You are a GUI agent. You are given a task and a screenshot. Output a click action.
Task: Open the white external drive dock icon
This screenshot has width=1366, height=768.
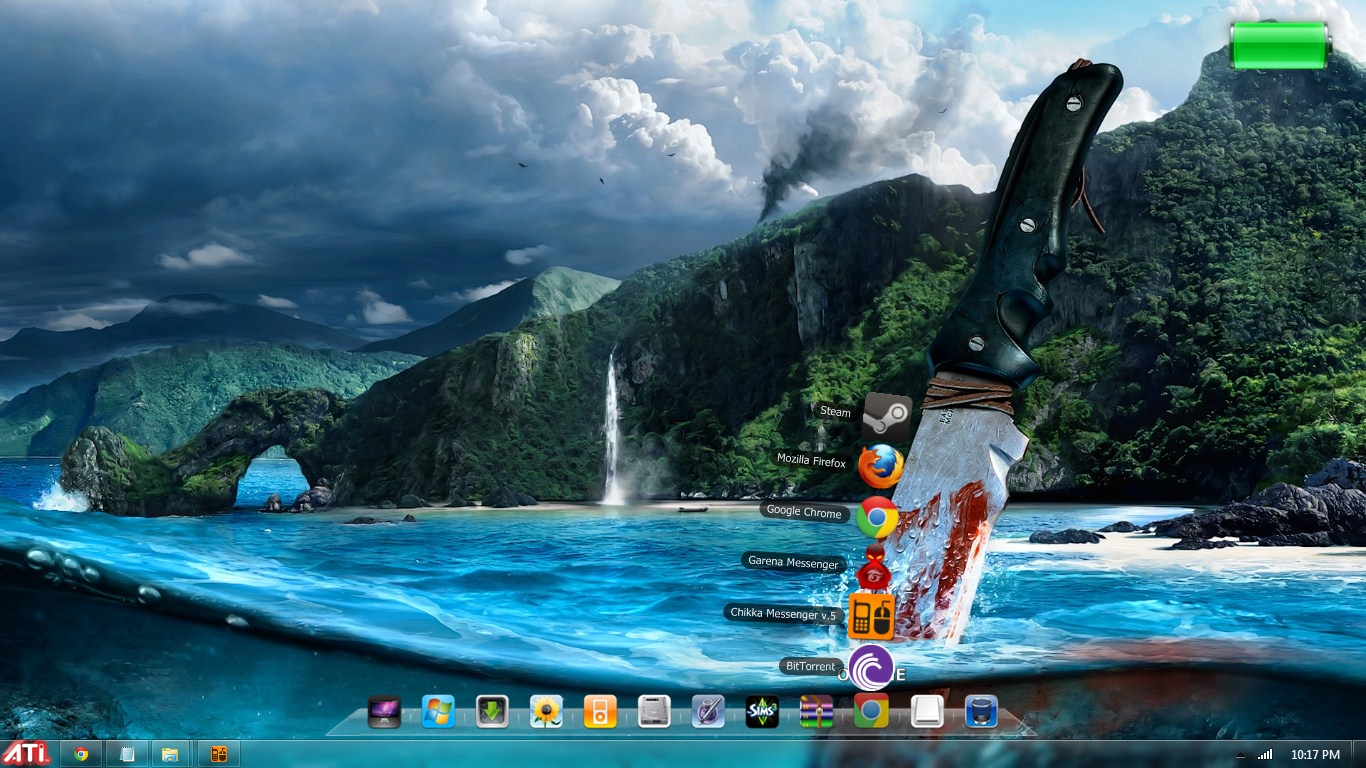[x=927, y=711]
